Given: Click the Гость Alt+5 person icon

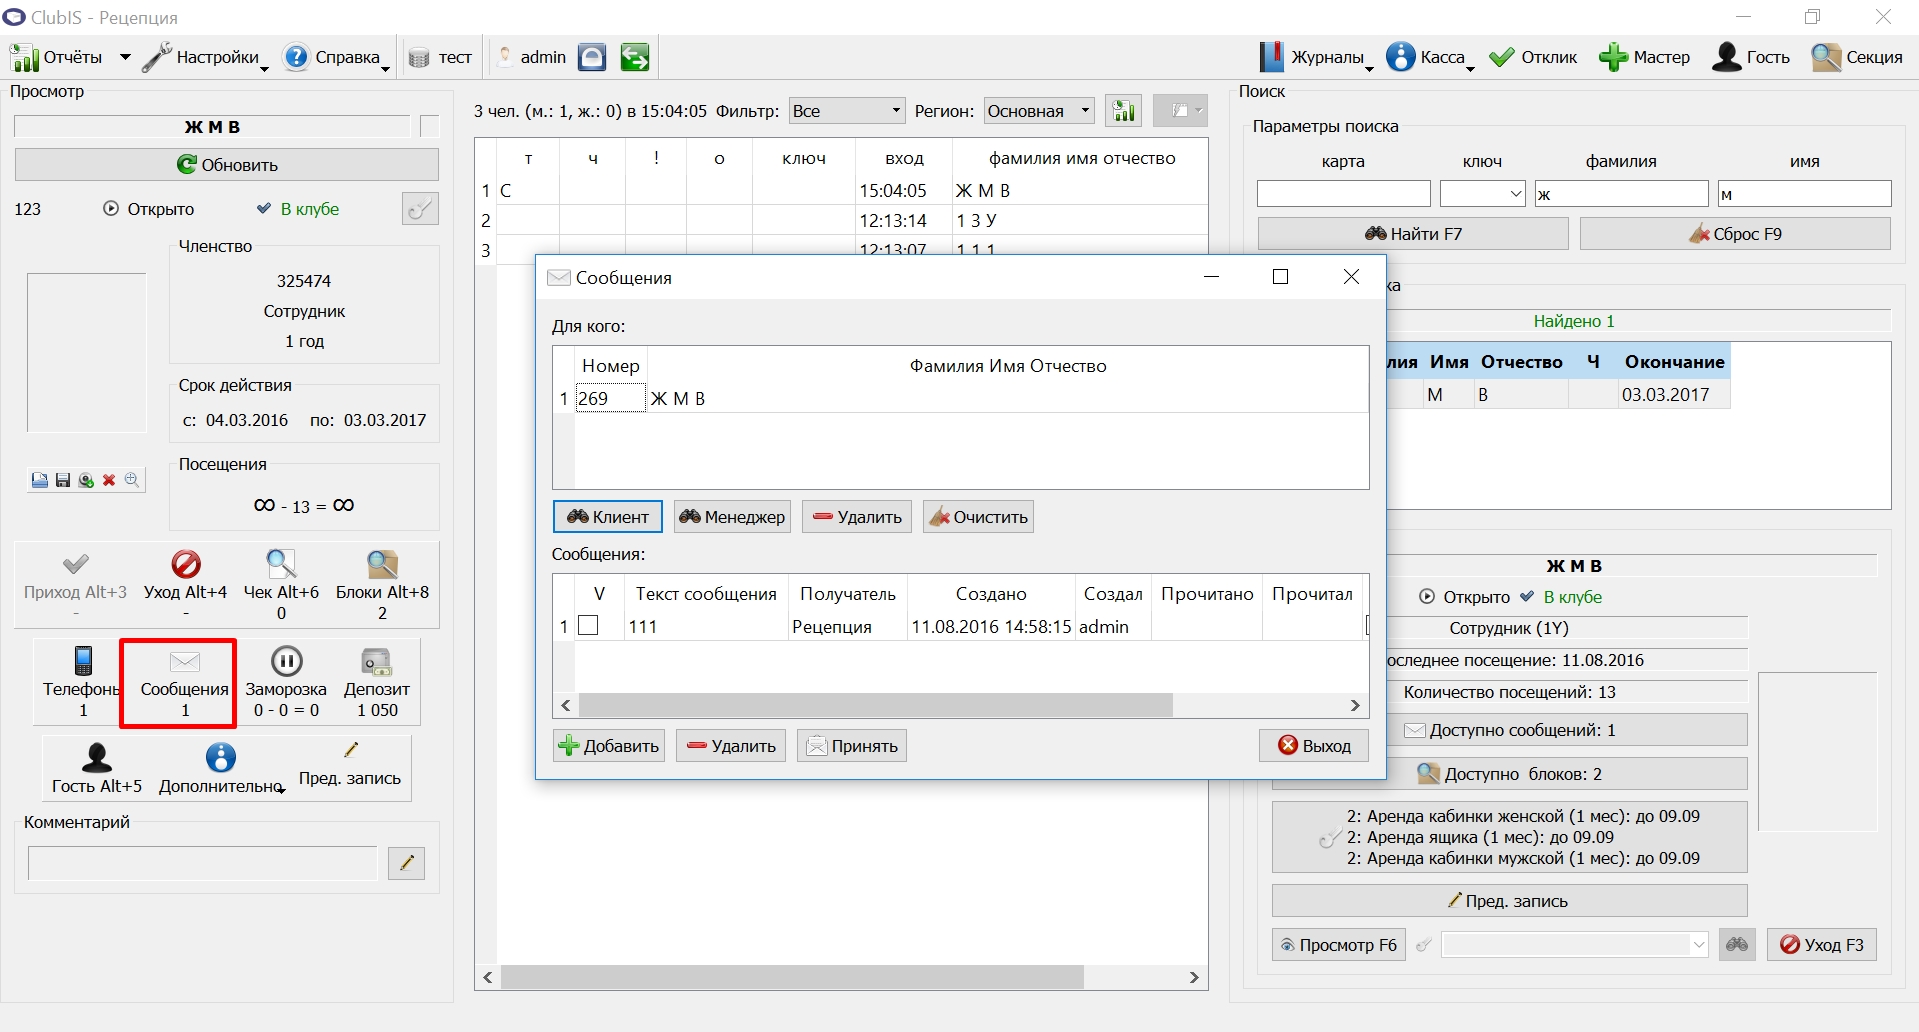Looking at the screenshot, I should point(97,758).
